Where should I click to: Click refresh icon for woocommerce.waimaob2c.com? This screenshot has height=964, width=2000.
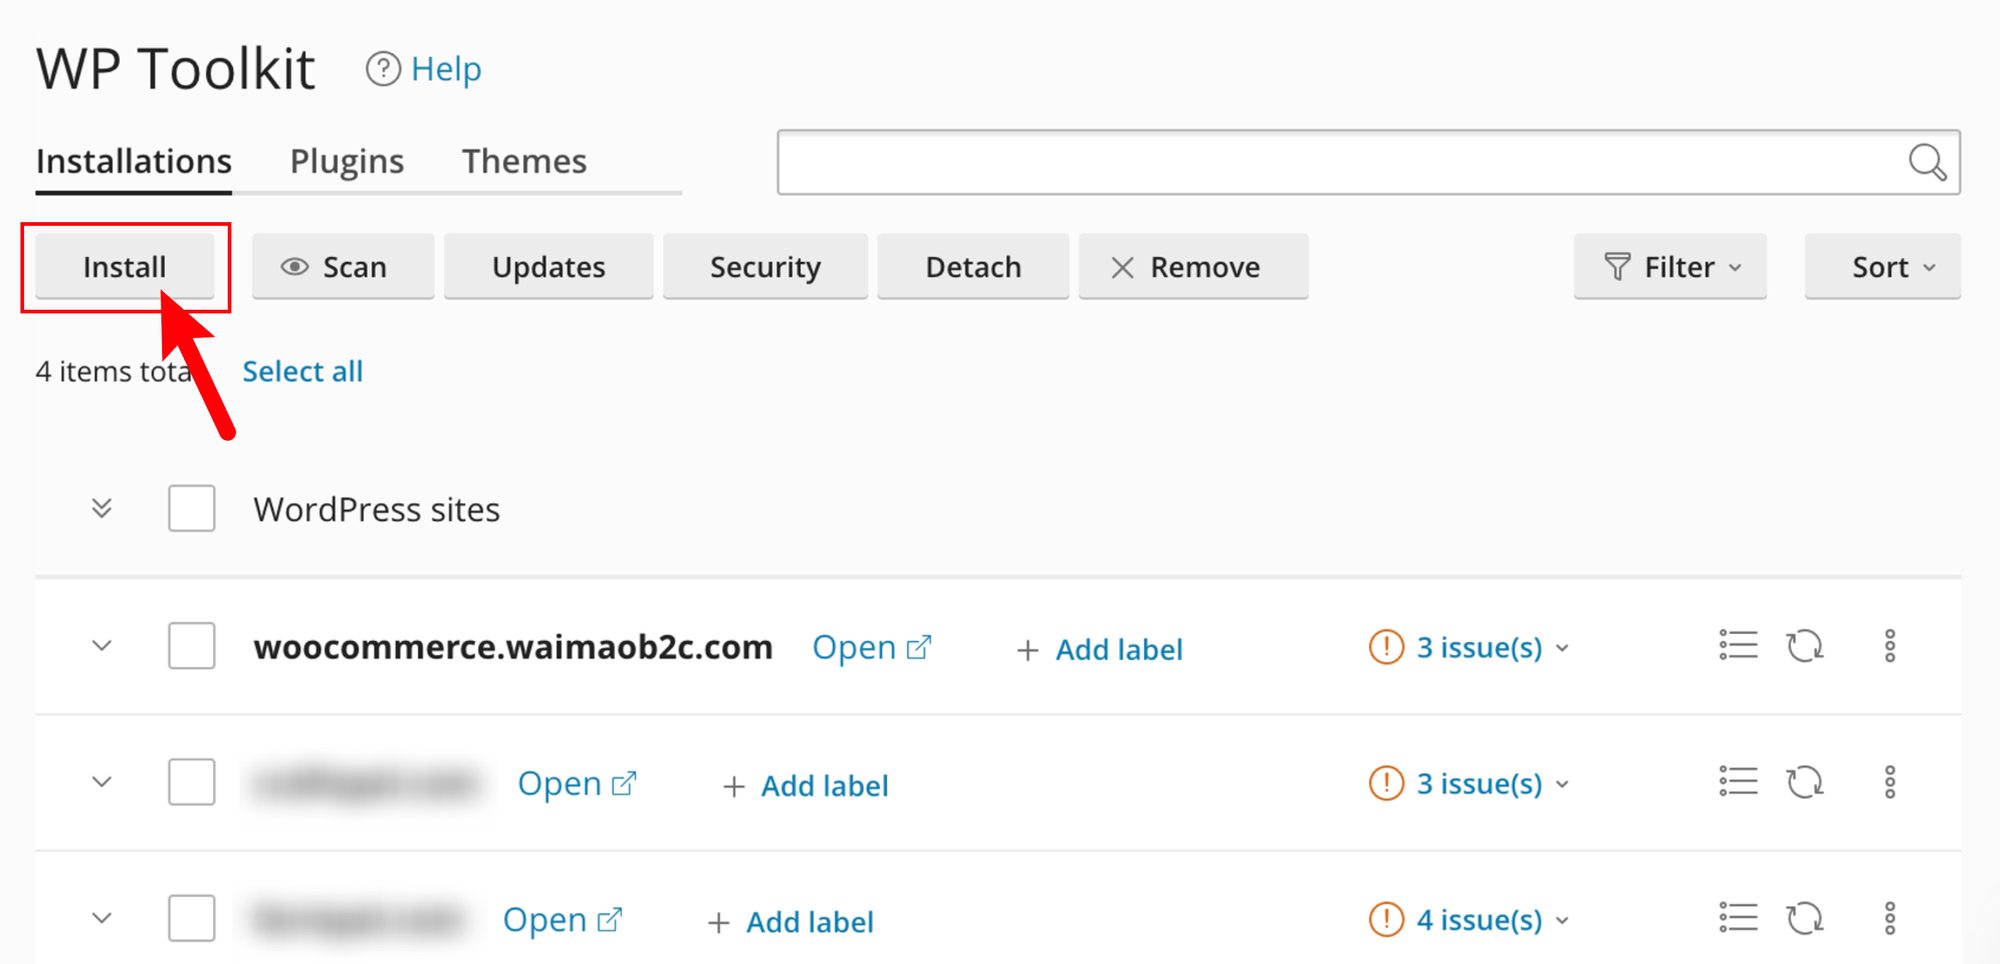pos(1805,646)
